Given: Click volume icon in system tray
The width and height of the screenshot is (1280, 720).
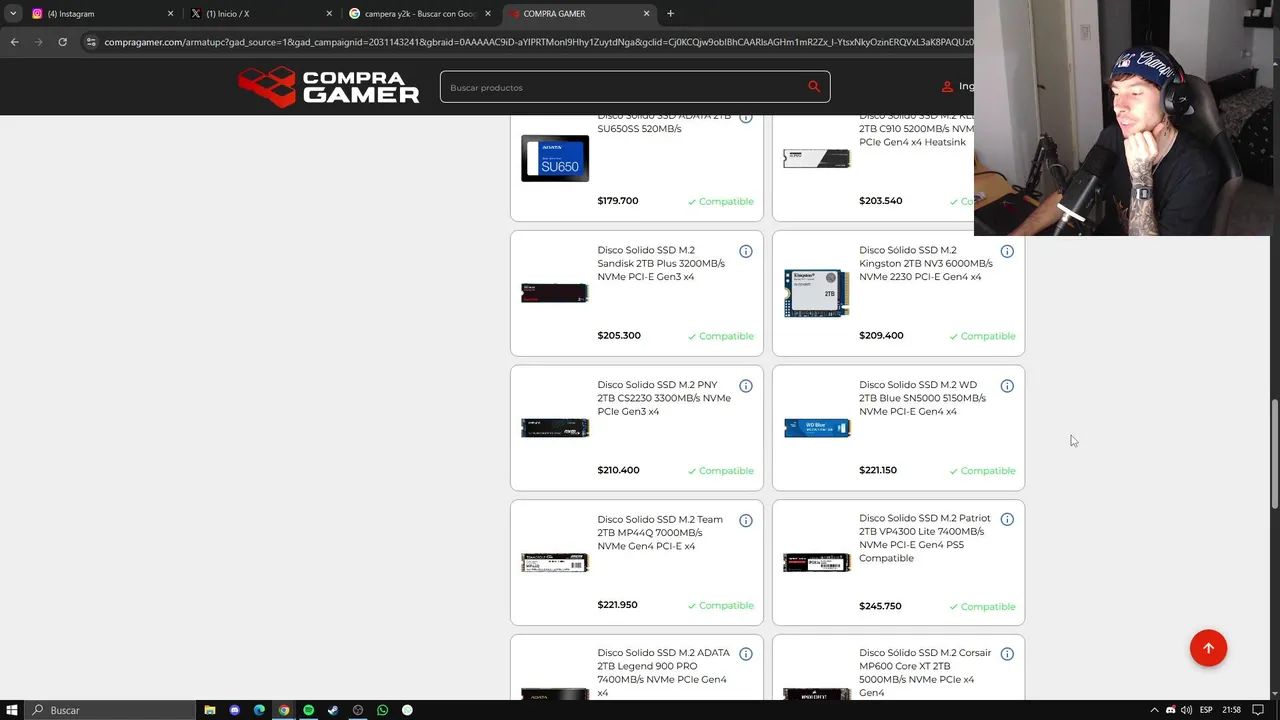Looking at the screenshot, I should (1187, 710).
